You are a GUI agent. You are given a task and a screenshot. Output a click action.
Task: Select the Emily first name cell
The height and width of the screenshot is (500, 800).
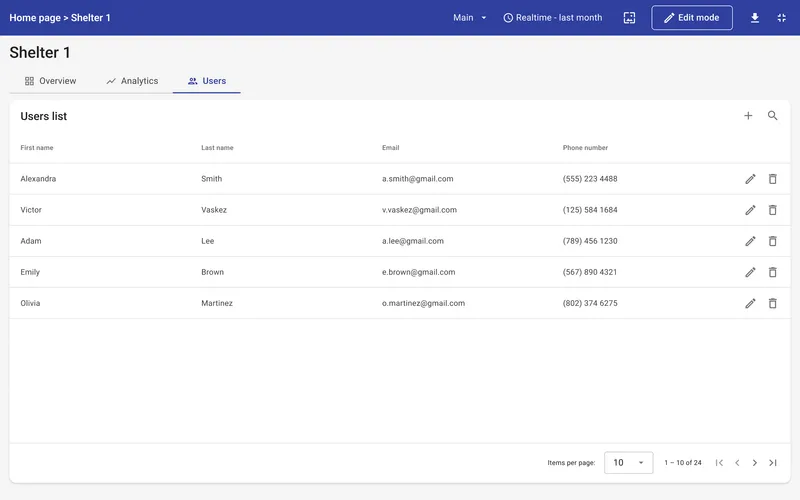30,272
